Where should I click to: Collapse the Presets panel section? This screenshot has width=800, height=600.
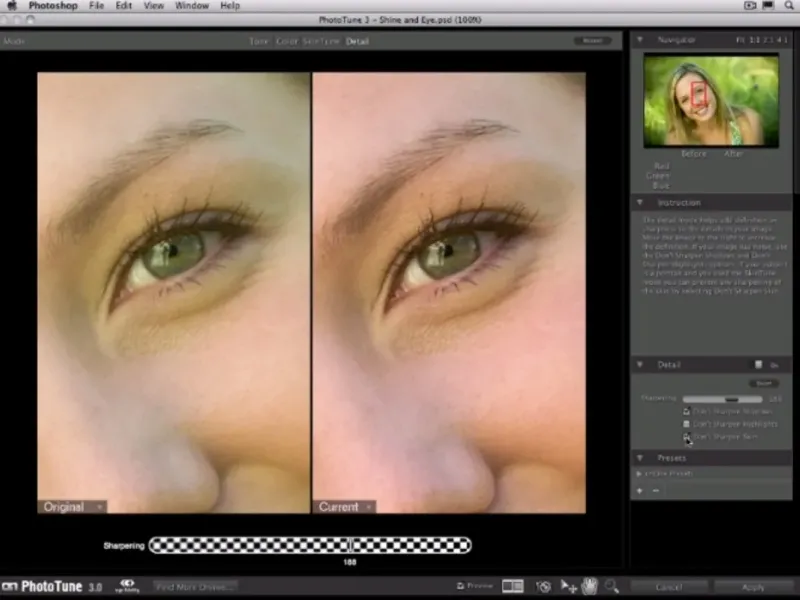tap(640, 458)
